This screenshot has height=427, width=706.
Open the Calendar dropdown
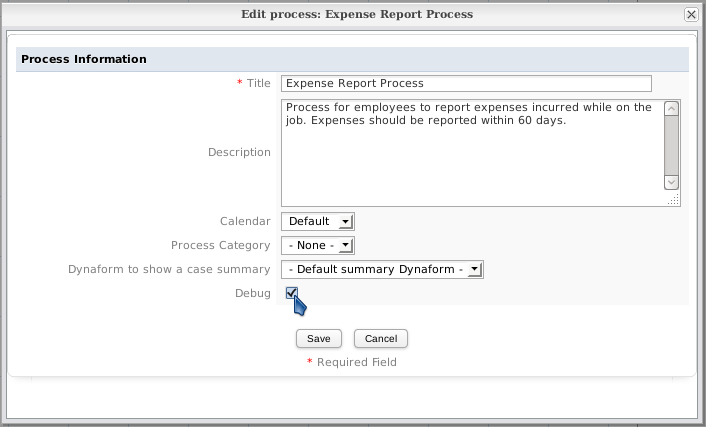click(x=317, y=221)
